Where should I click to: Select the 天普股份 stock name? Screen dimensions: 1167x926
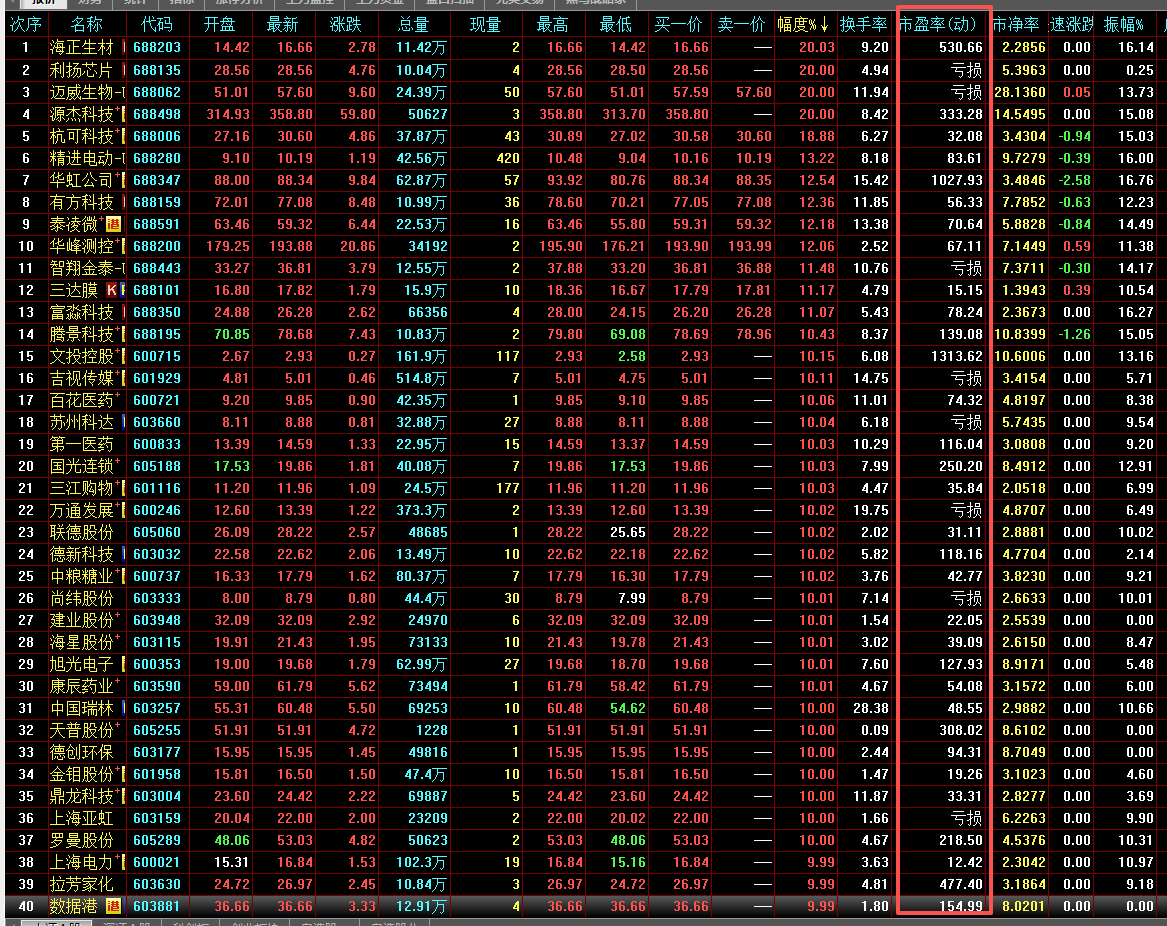click(82, 730)
